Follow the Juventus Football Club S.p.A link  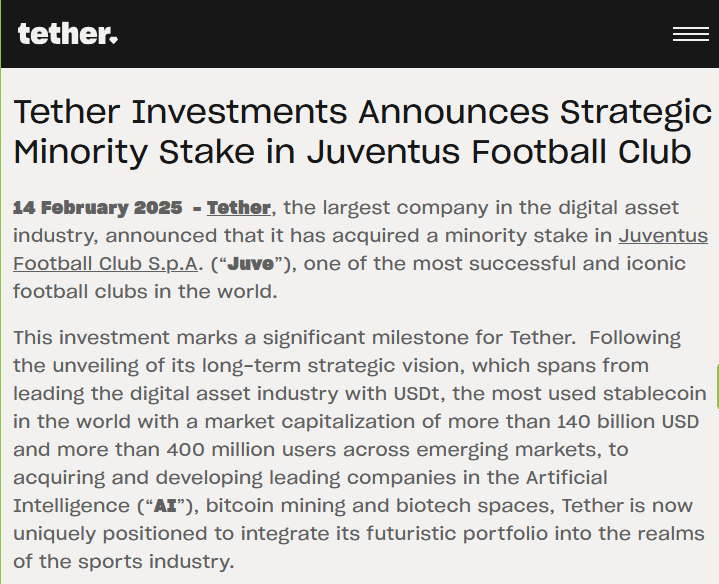360,250
